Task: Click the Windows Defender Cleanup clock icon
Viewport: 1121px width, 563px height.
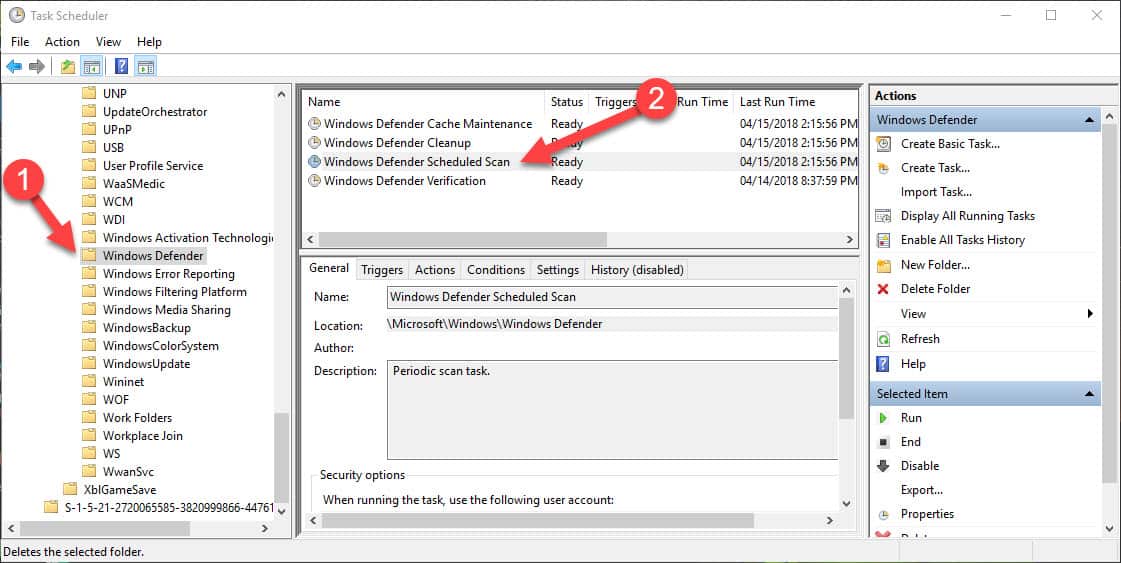Action: [x=314, y=142]
